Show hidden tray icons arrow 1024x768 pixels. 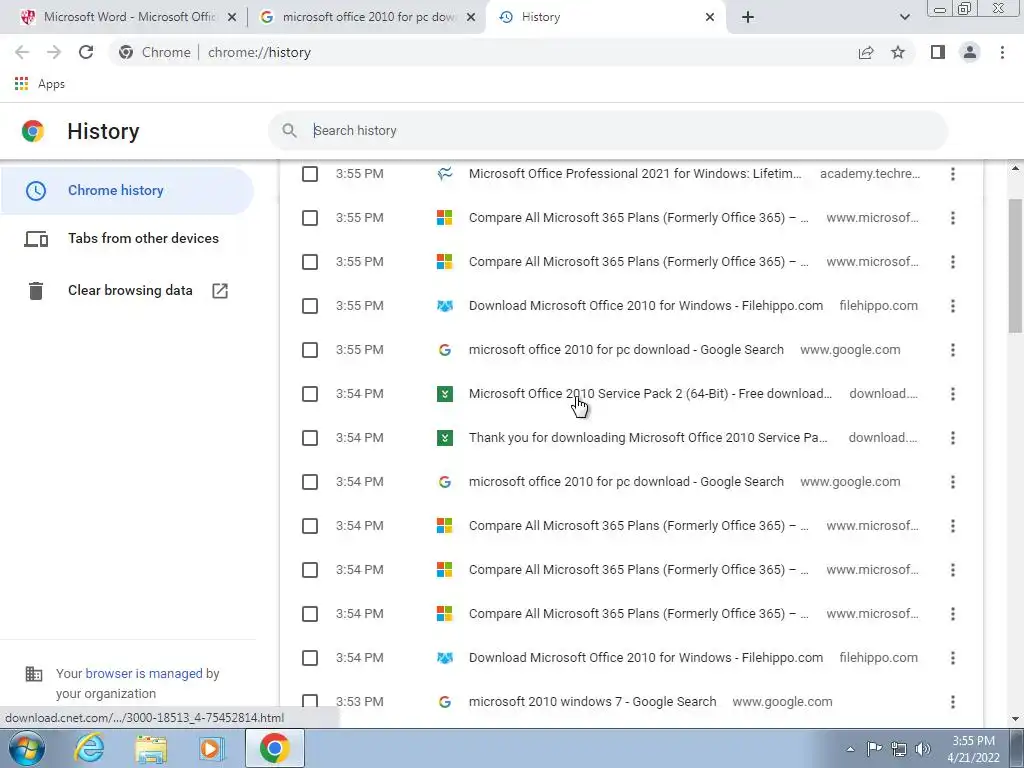pos(850,749)
